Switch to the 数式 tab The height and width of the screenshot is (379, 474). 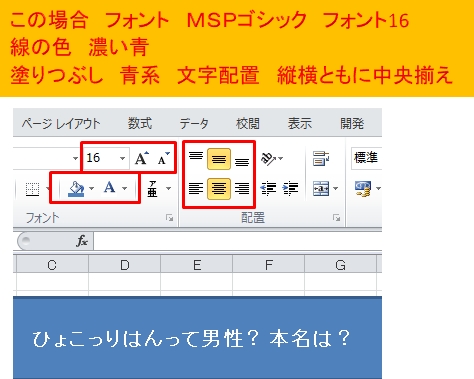[x=140, y=124]
